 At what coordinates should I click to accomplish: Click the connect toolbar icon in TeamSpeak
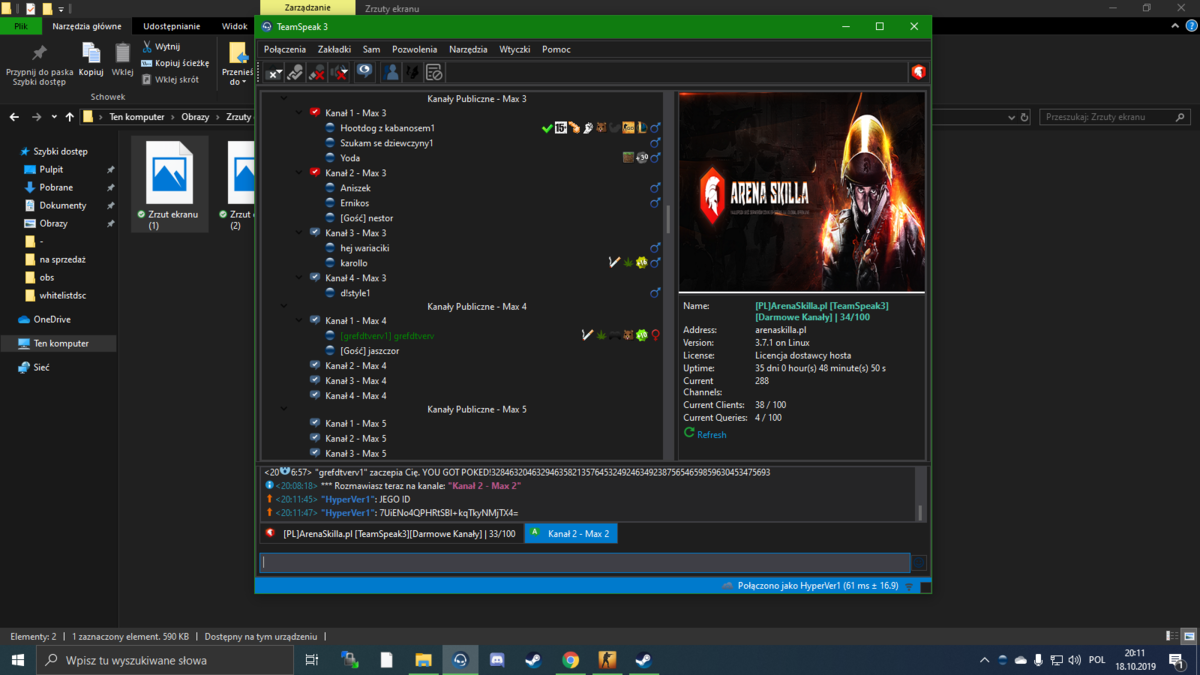274,72
